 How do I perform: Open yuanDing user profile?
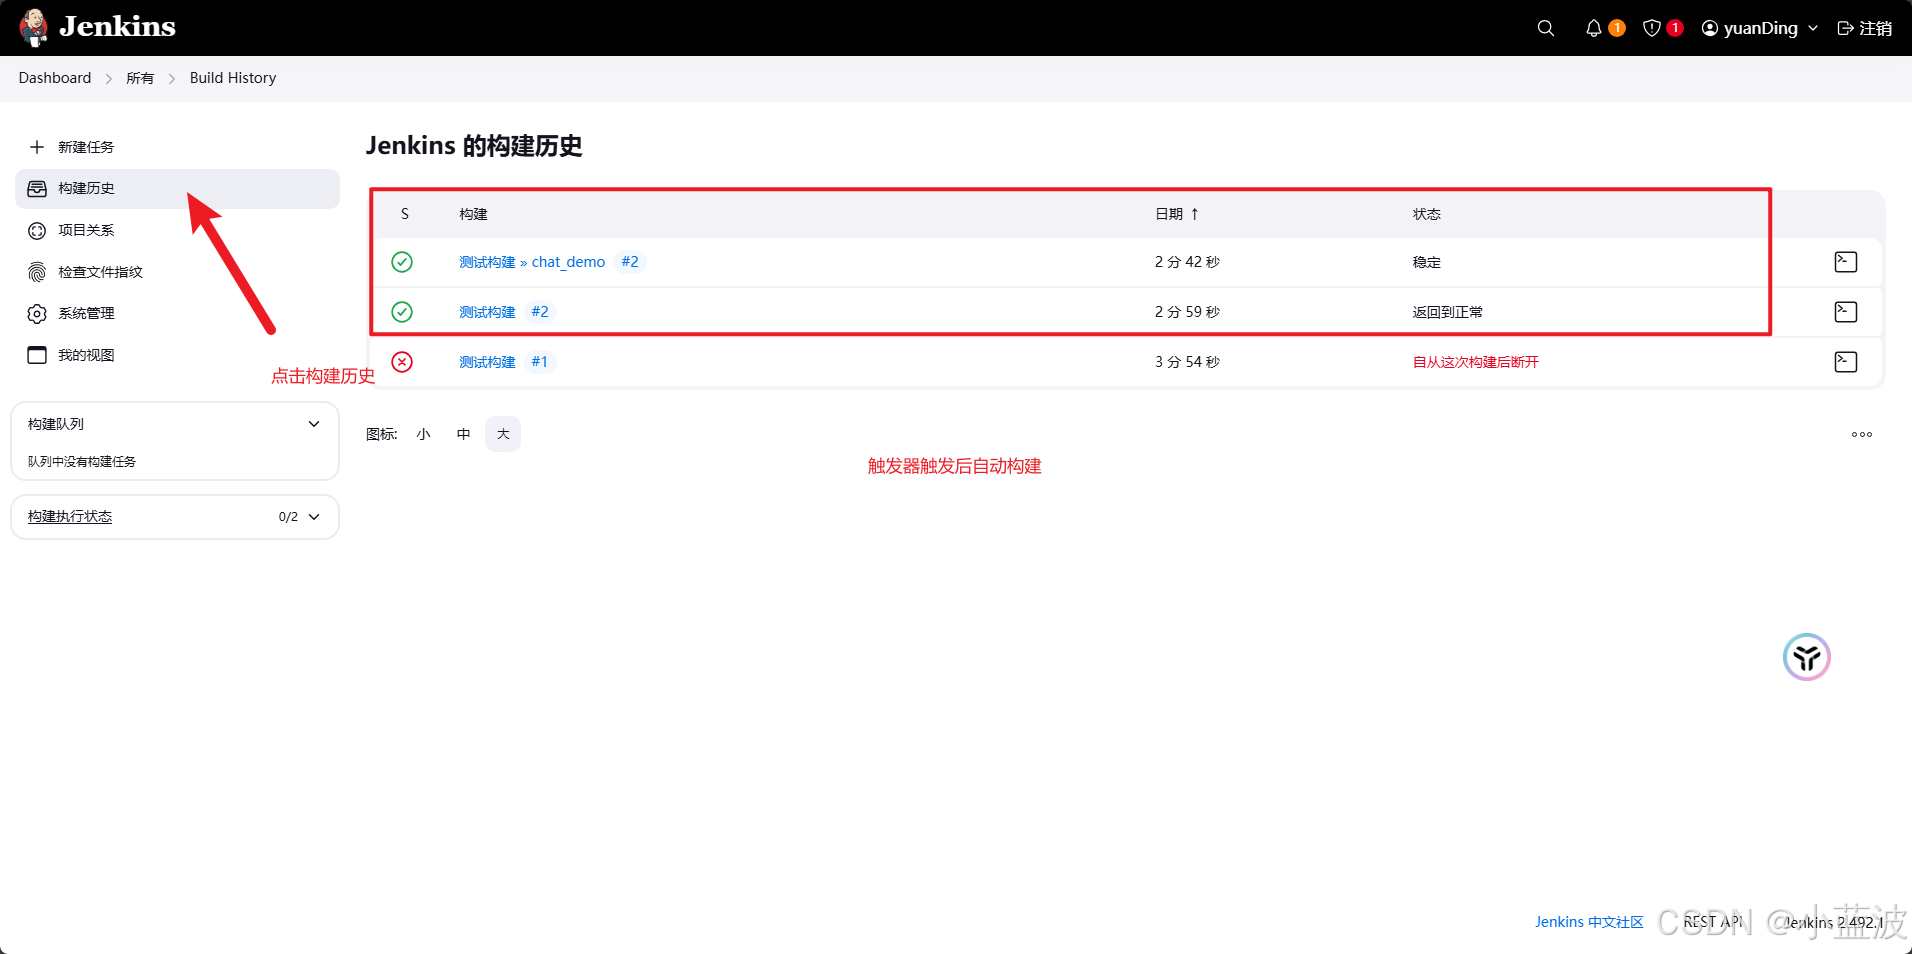tap(1750, 28)
